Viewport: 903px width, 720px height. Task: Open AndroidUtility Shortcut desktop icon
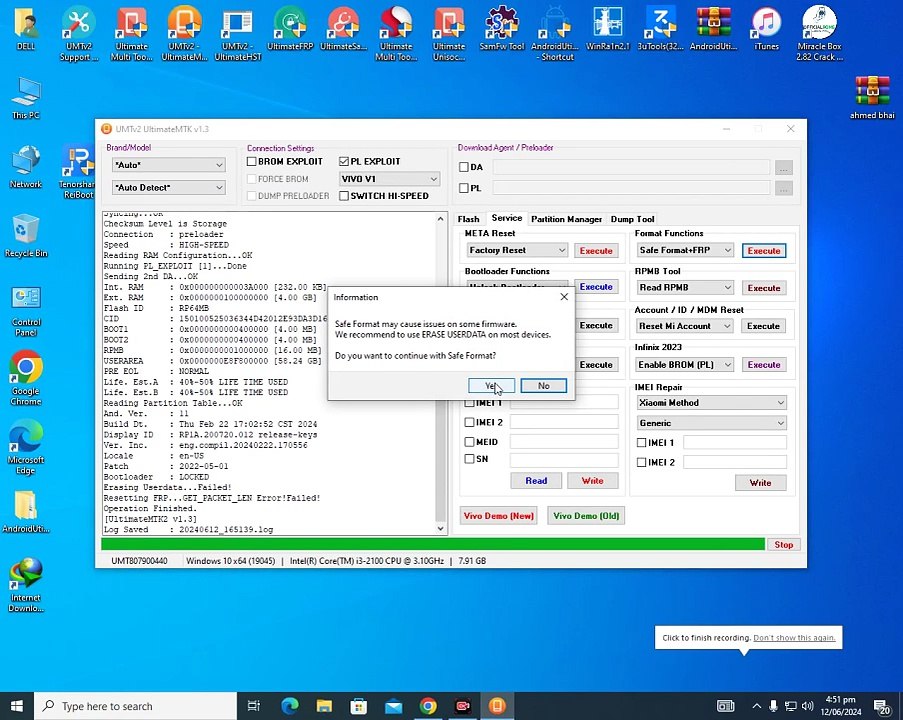555,33
